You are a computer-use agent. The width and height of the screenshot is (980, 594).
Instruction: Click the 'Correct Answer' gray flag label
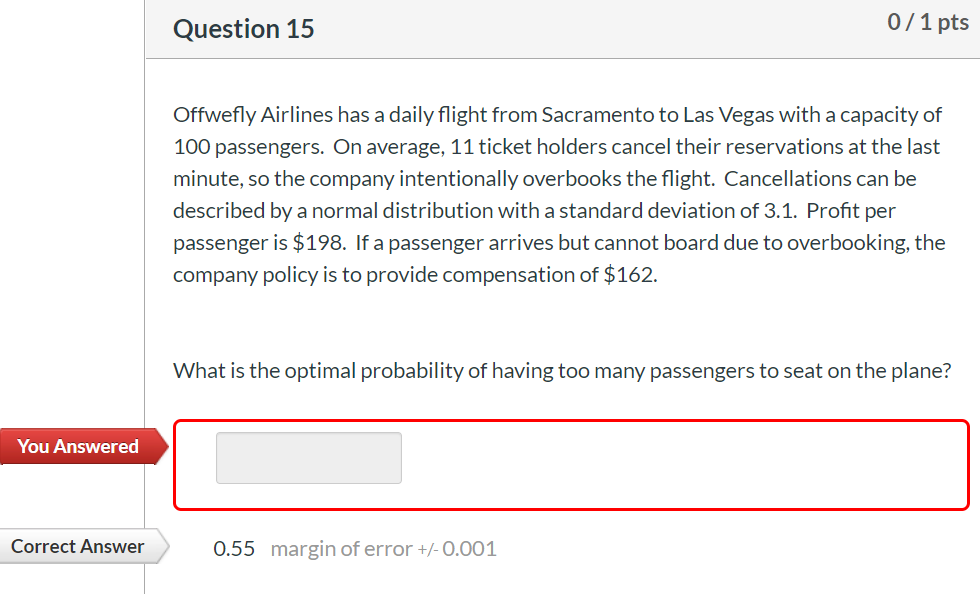(75, 547)
